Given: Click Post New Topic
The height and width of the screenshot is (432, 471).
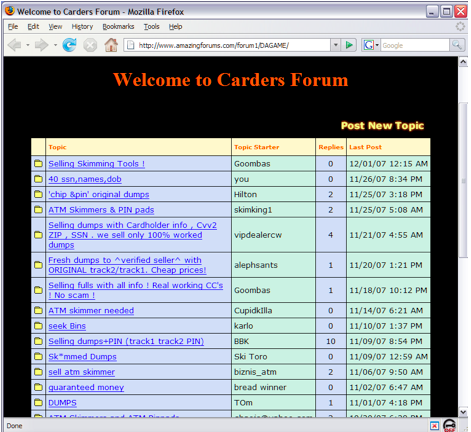Looking at the screenshot, I should 382,125.
